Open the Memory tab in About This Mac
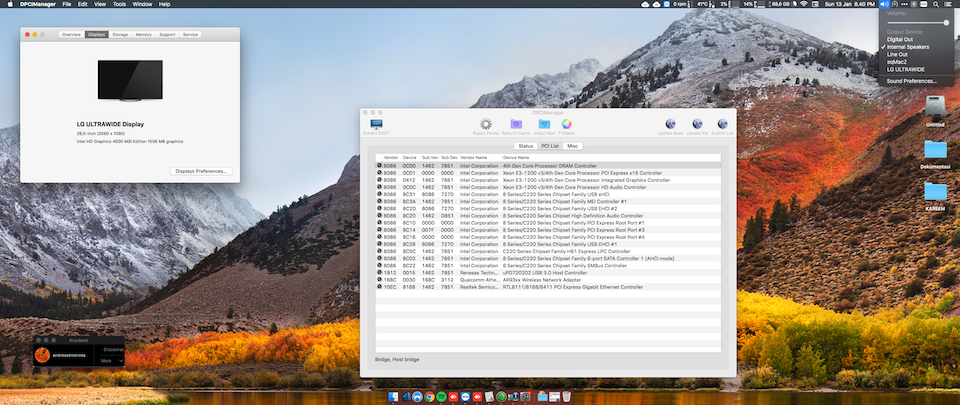Image resolution: width=960 pixels, height=405 pixels. point(143,35)
